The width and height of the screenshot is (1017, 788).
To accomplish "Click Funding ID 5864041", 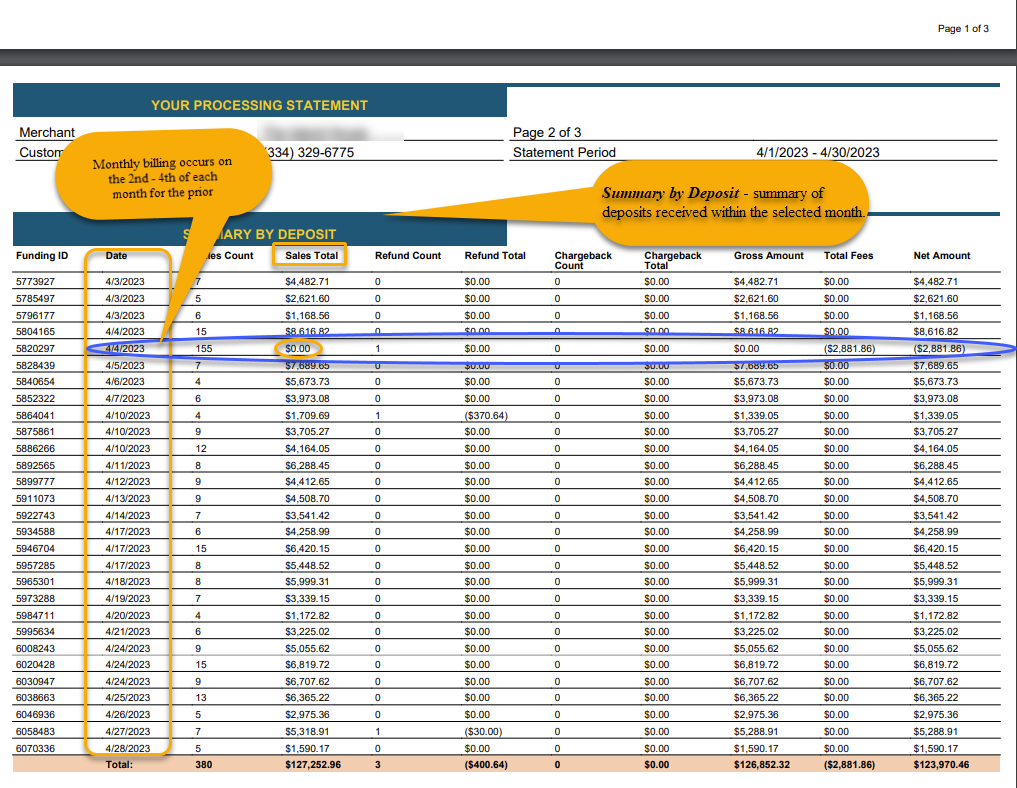I will click(36, 415).
